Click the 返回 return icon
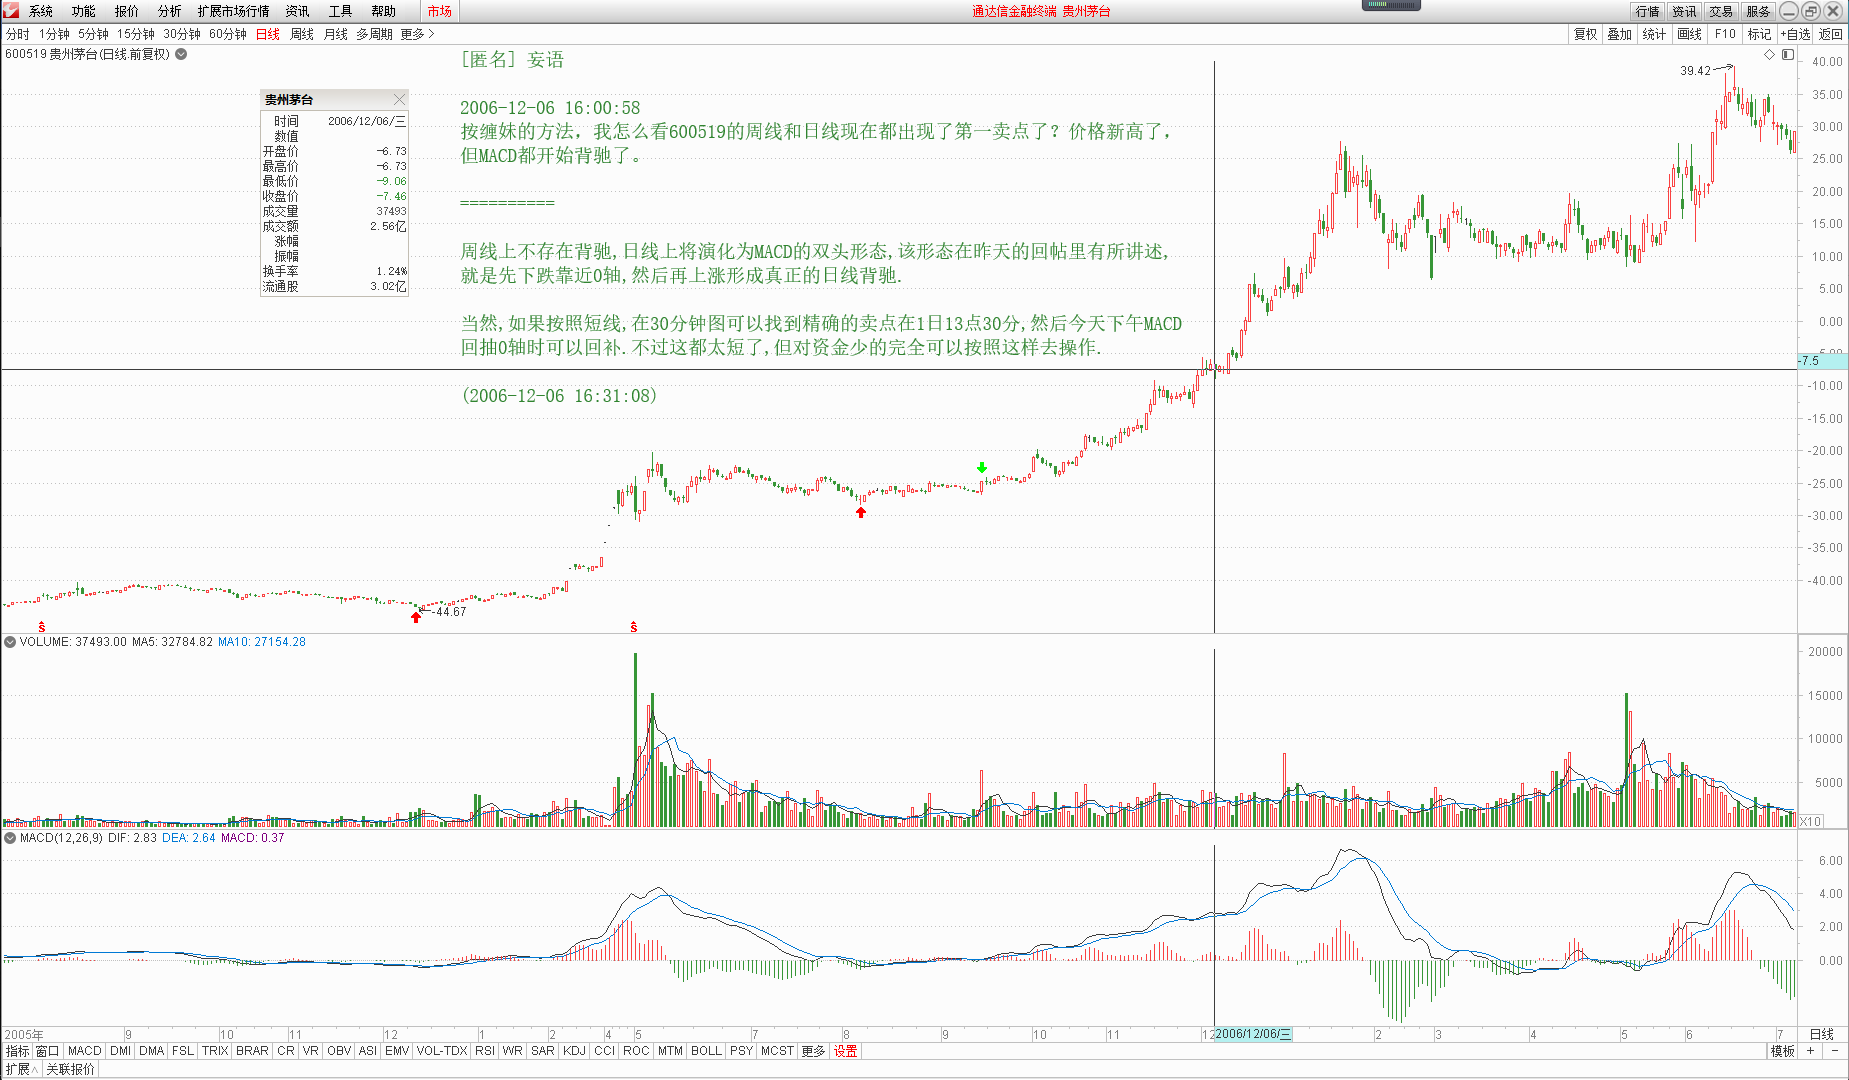Screen dimensions: 1849x1080 coord(1830,33)
